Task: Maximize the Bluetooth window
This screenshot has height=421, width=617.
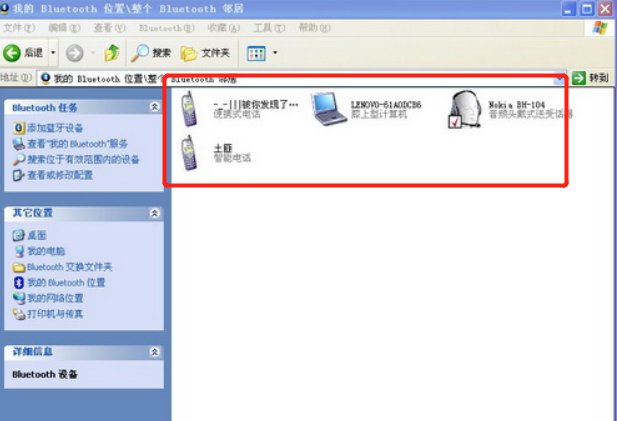Action: (587, 9)
